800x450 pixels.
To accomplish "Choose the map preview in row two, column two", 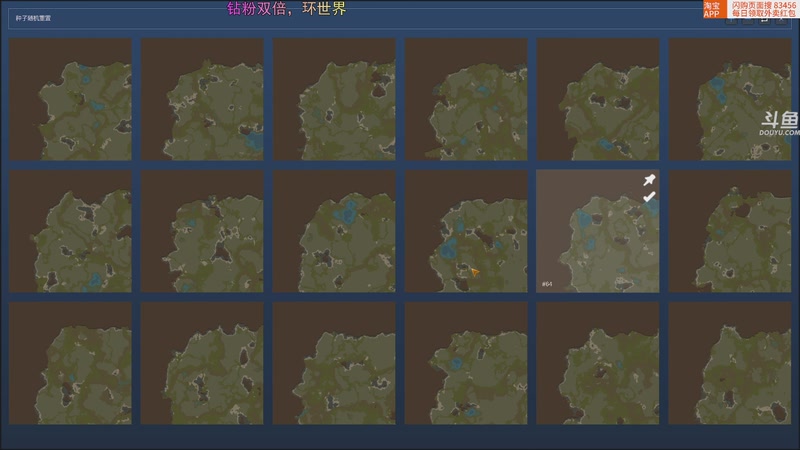I will (202, 231).
